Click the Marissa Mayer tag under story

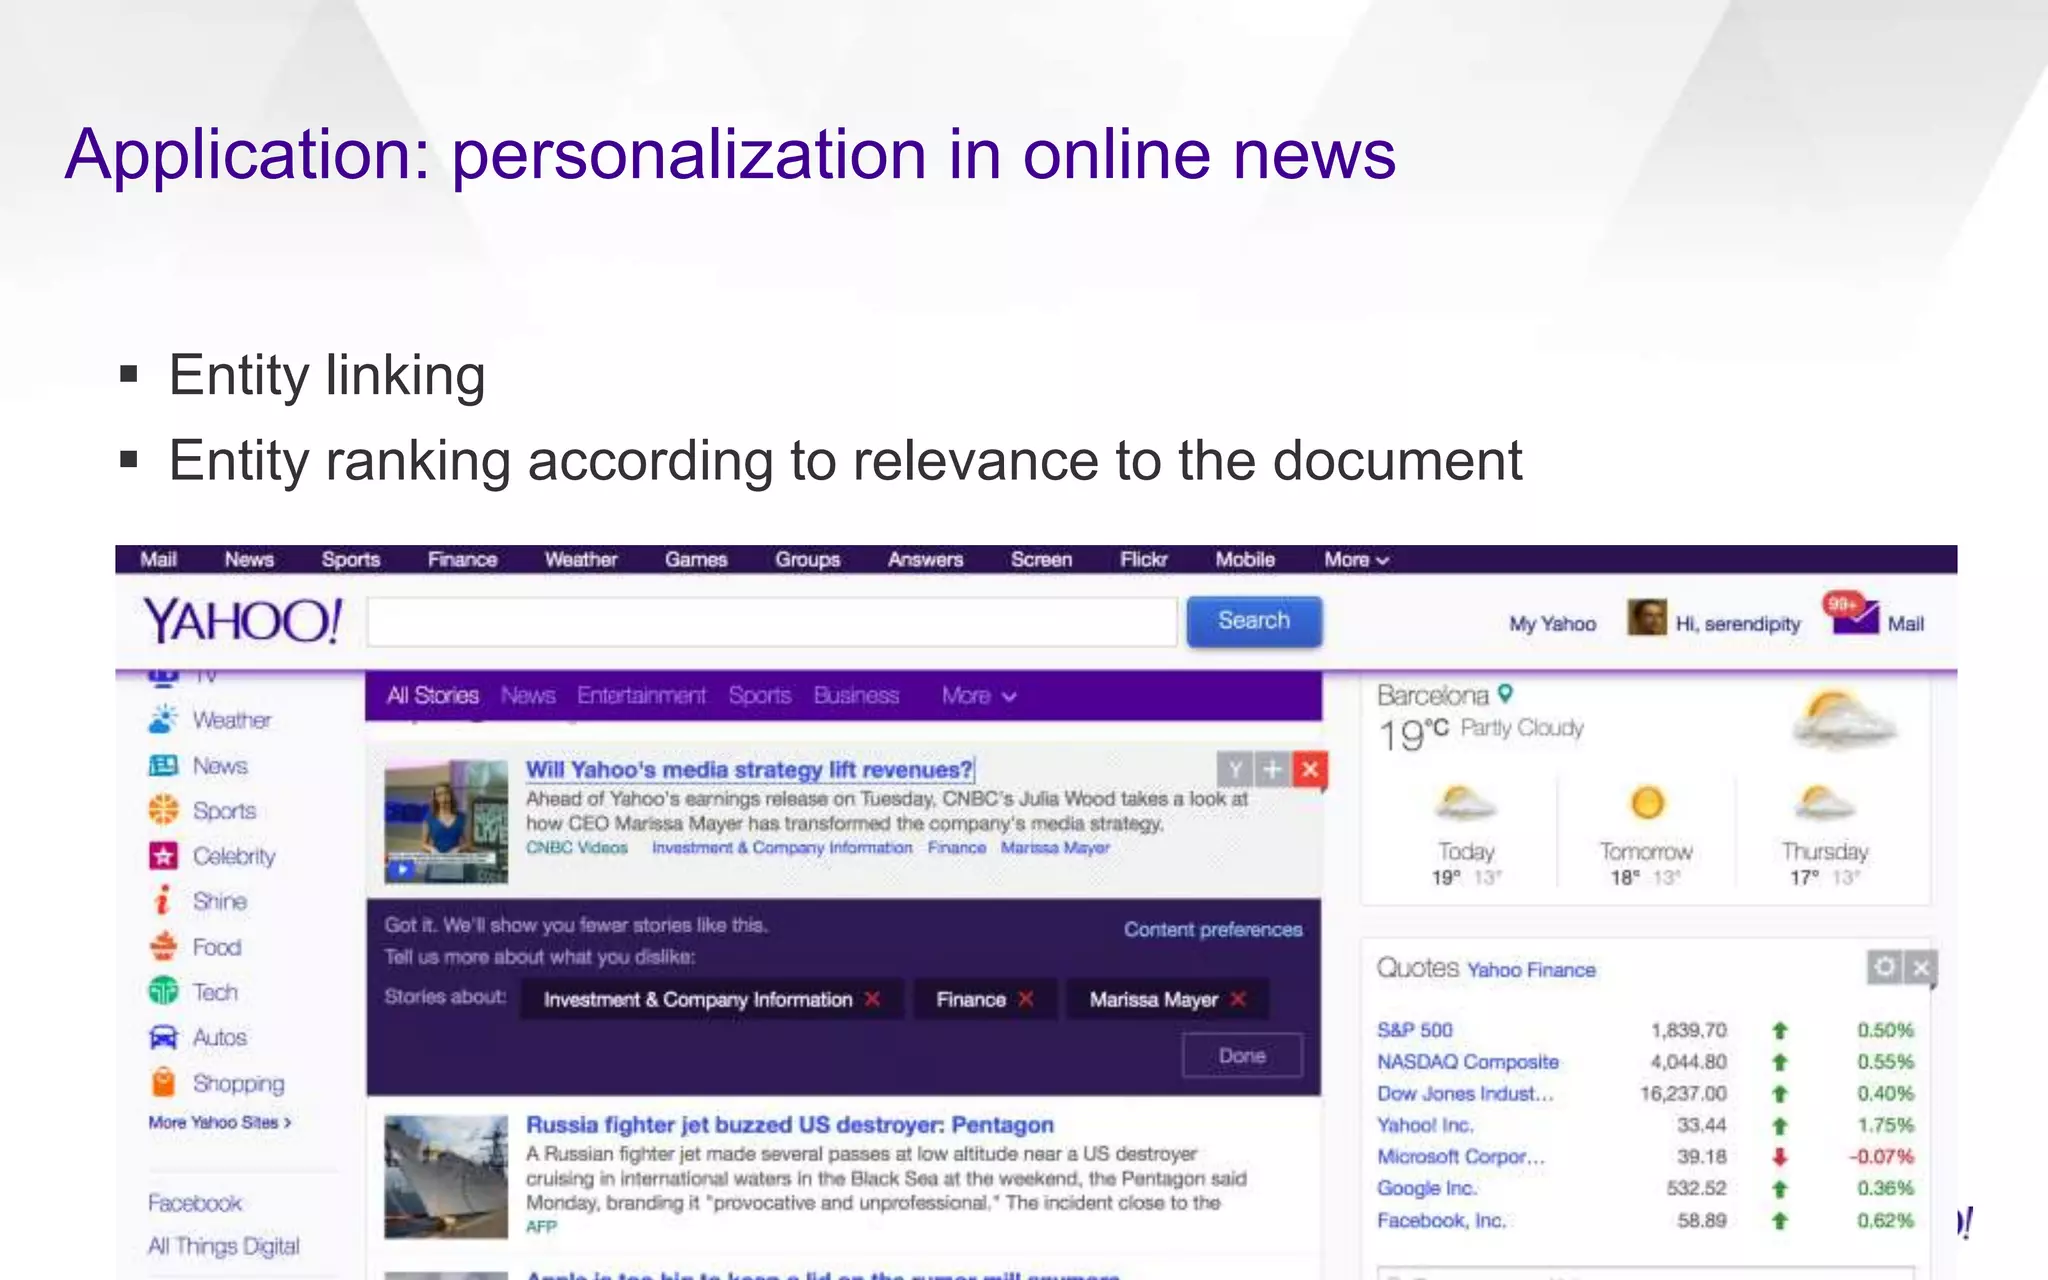point(1055,848)
